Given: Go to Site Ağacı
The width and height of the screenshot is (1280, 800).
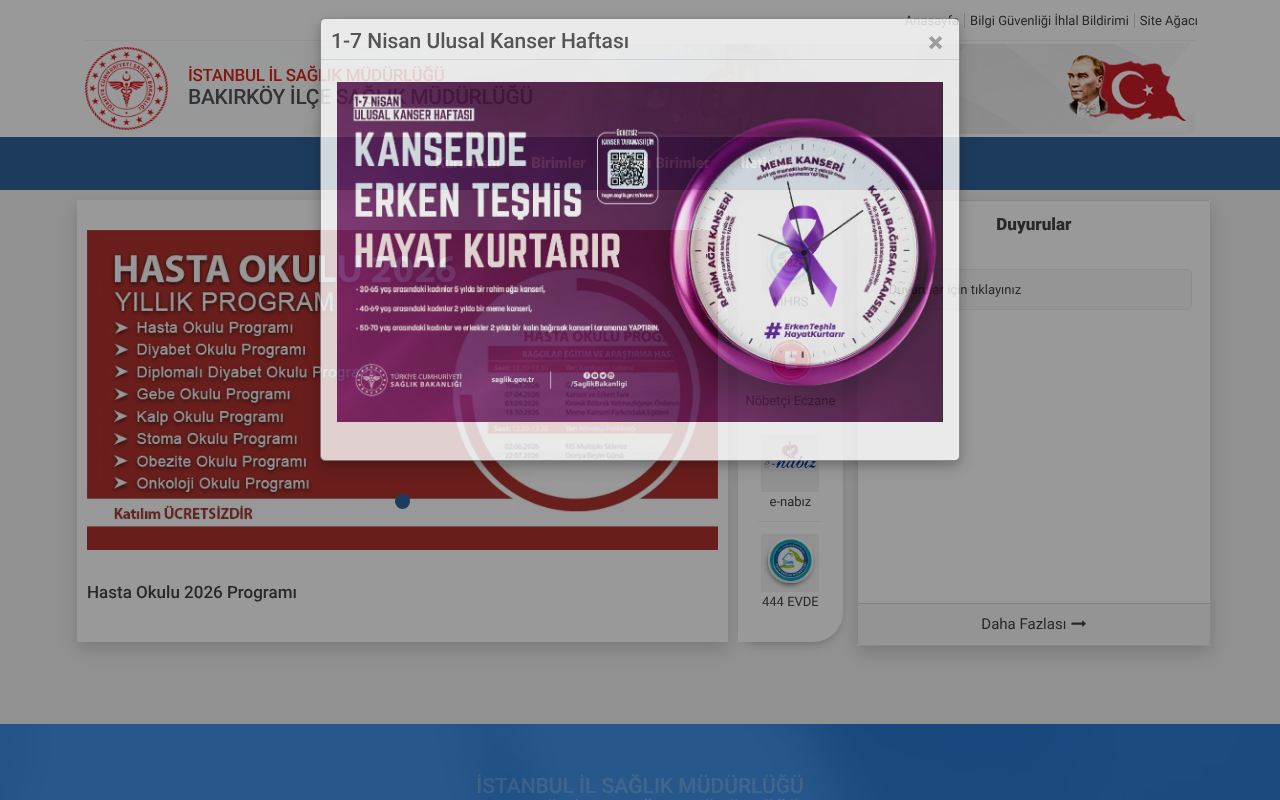Looking at the screenshot, I should [x=1168, y=21].
